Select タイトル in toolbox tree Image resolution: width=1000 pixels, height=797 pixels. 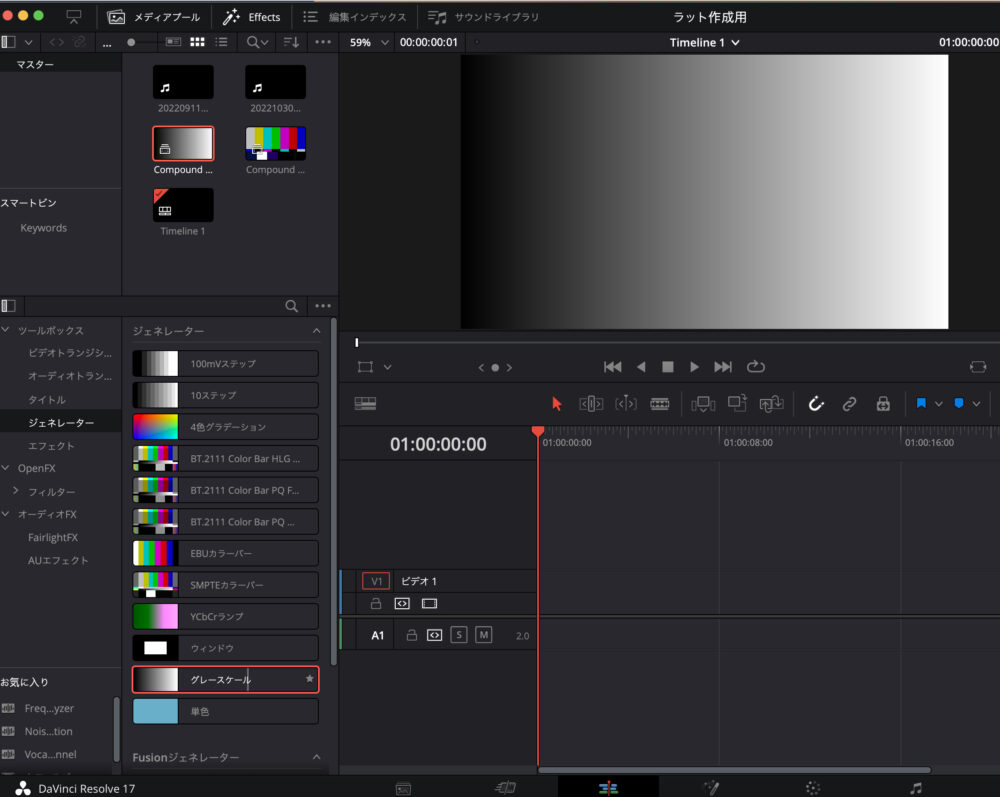[x=47, y=399]
